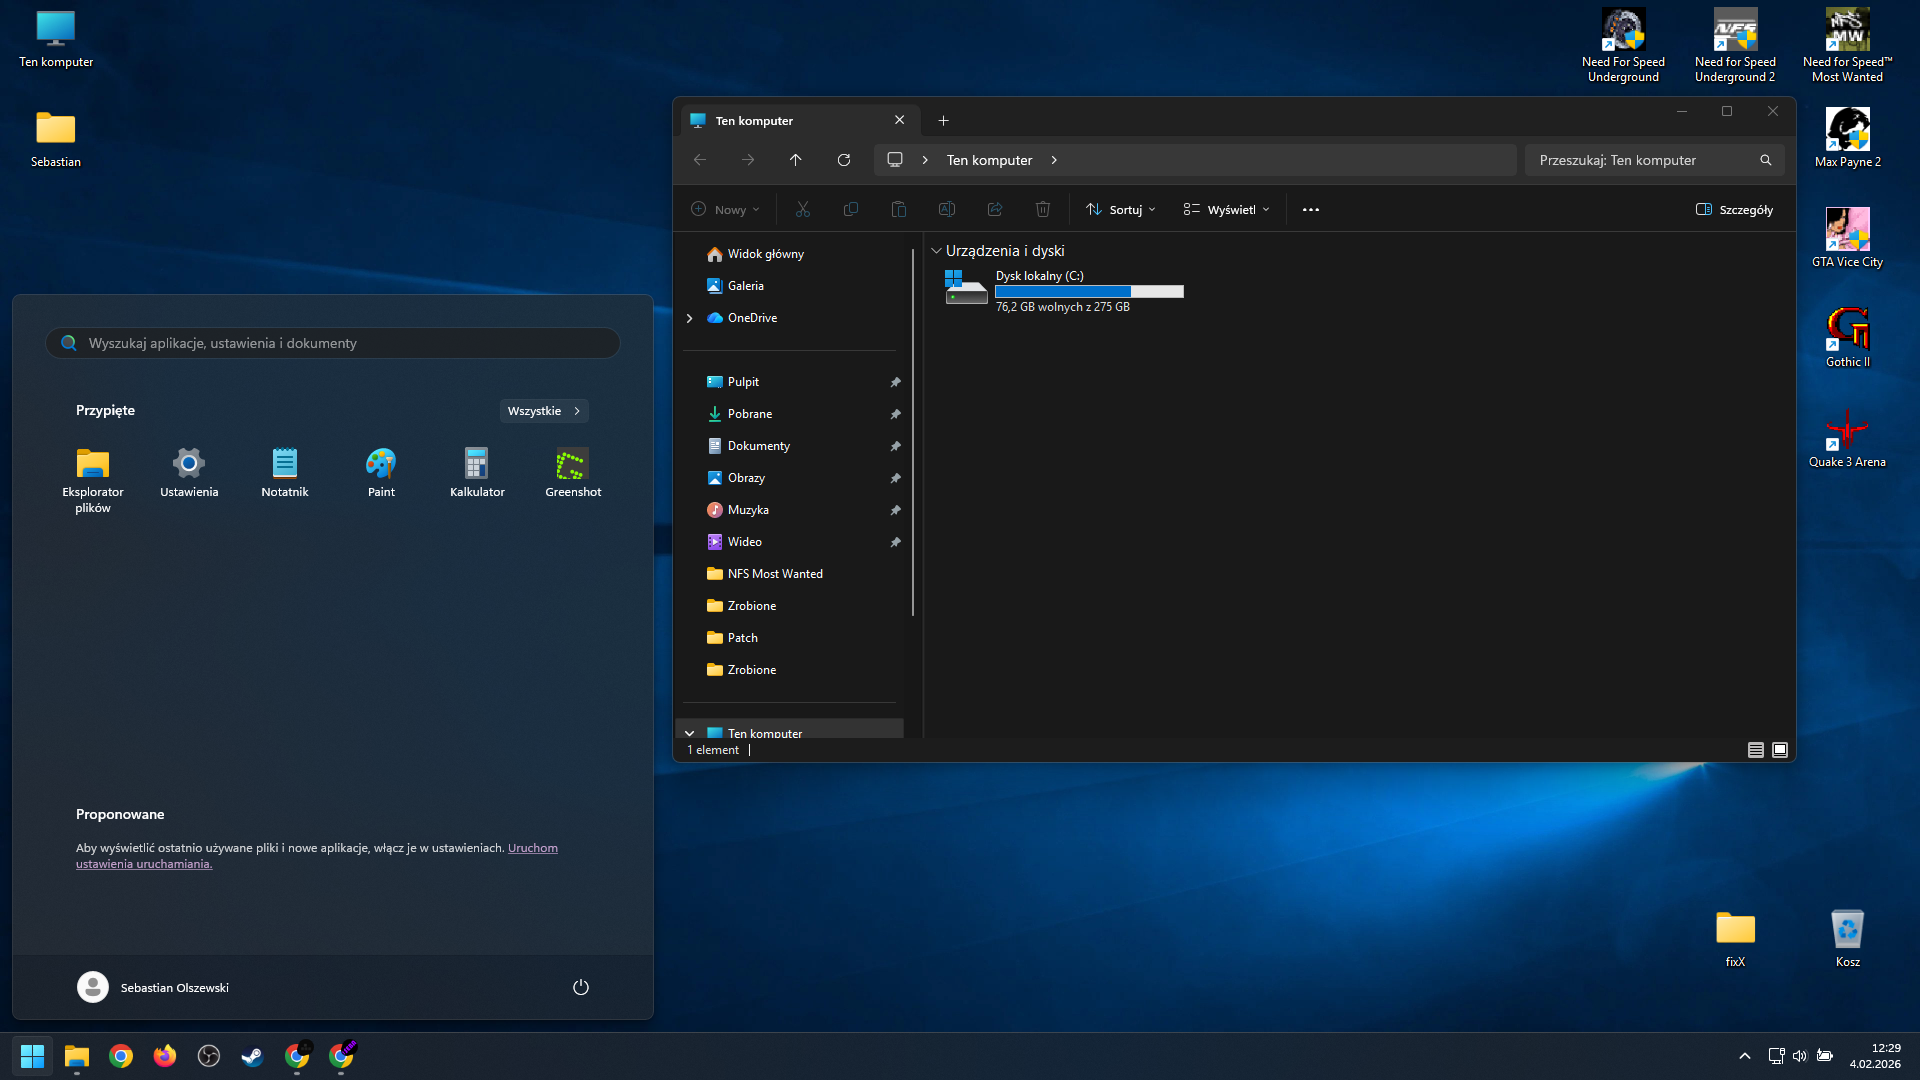
Task: Go up one folder level
Action: 795,160
